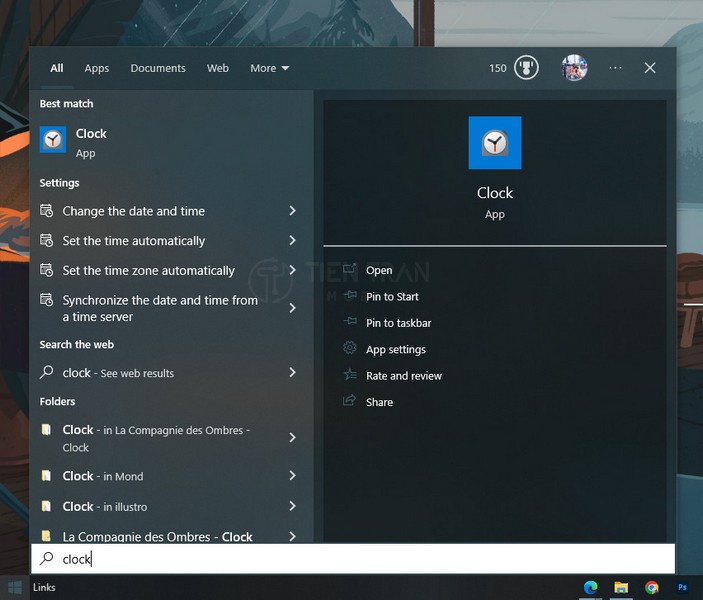This screenshot has height=600, width=703.
Task: Open Google Chrome from the taskbar
Action: 652,587
